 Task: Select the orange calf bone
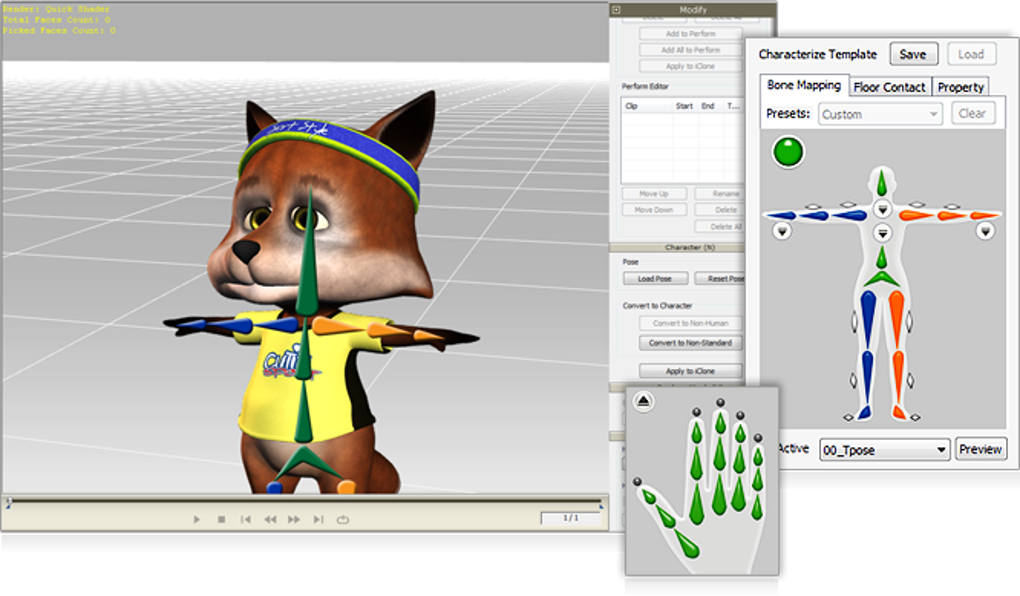click(x=898, y=377)
